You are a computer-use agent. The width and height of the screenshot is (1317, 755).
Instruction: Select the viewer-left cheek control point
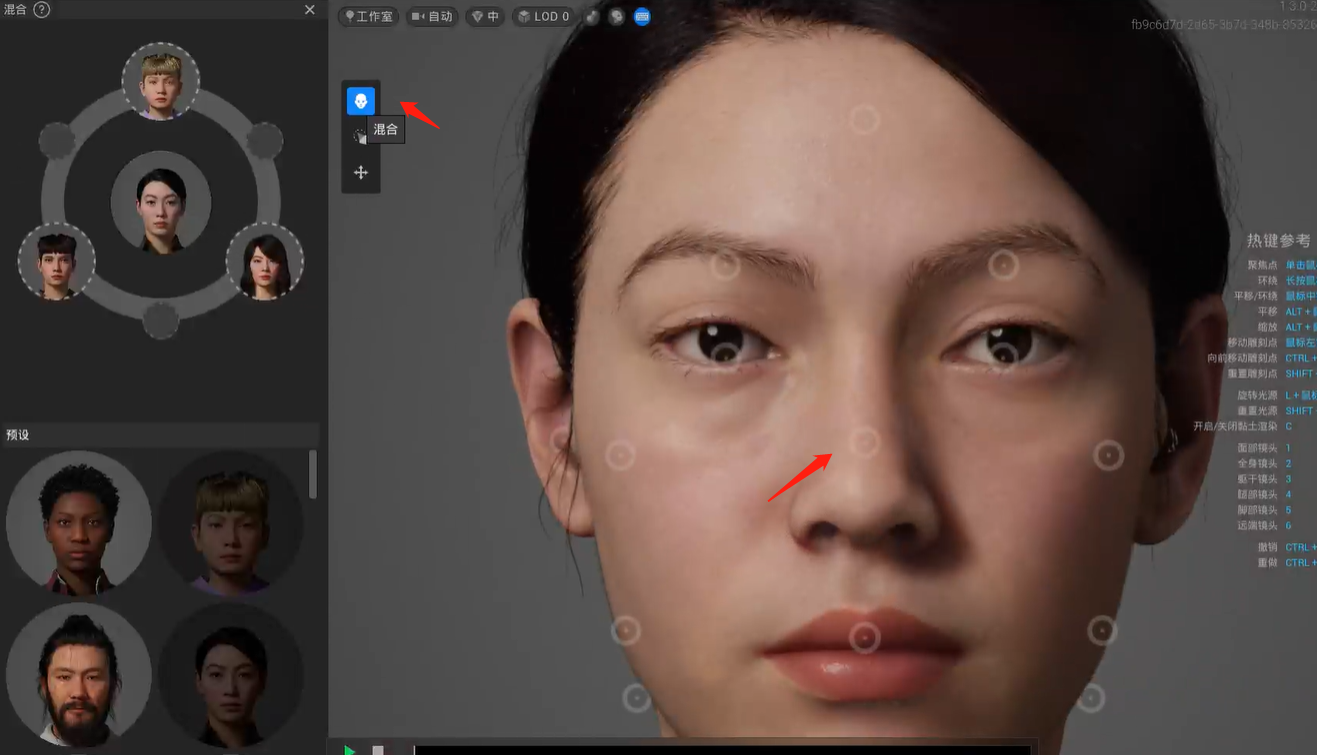point(621,456)
